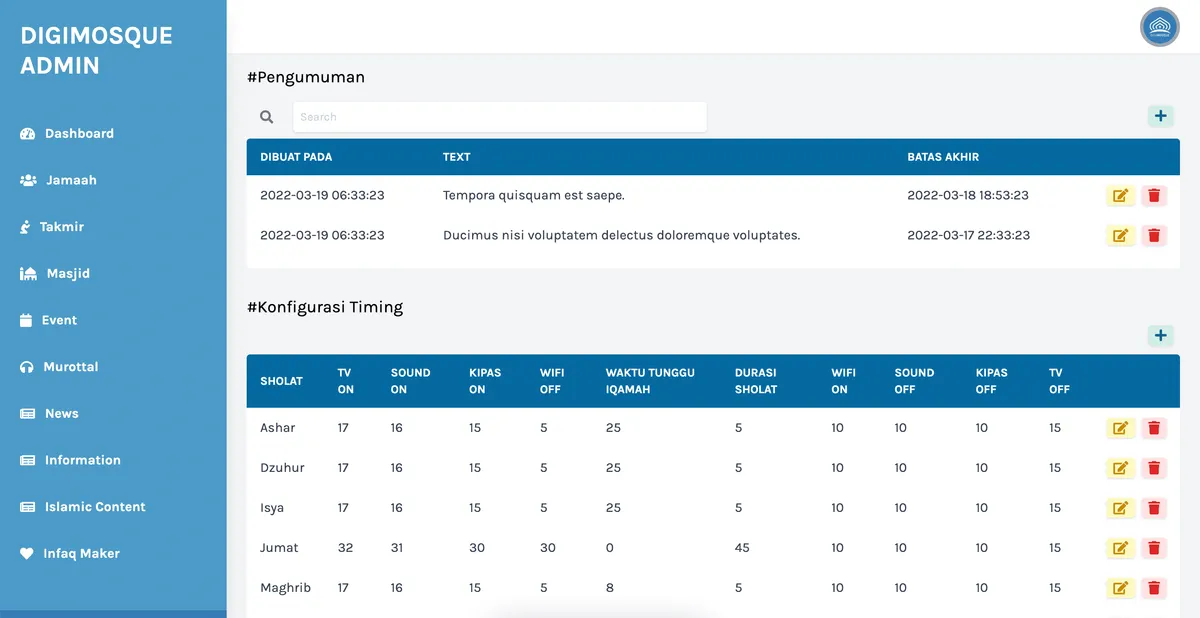This screenshot has width=1200, height=618.
Task: Delete the 'Tempora quisquam est saepe' announcement
Action: [x=1154, y=196]
